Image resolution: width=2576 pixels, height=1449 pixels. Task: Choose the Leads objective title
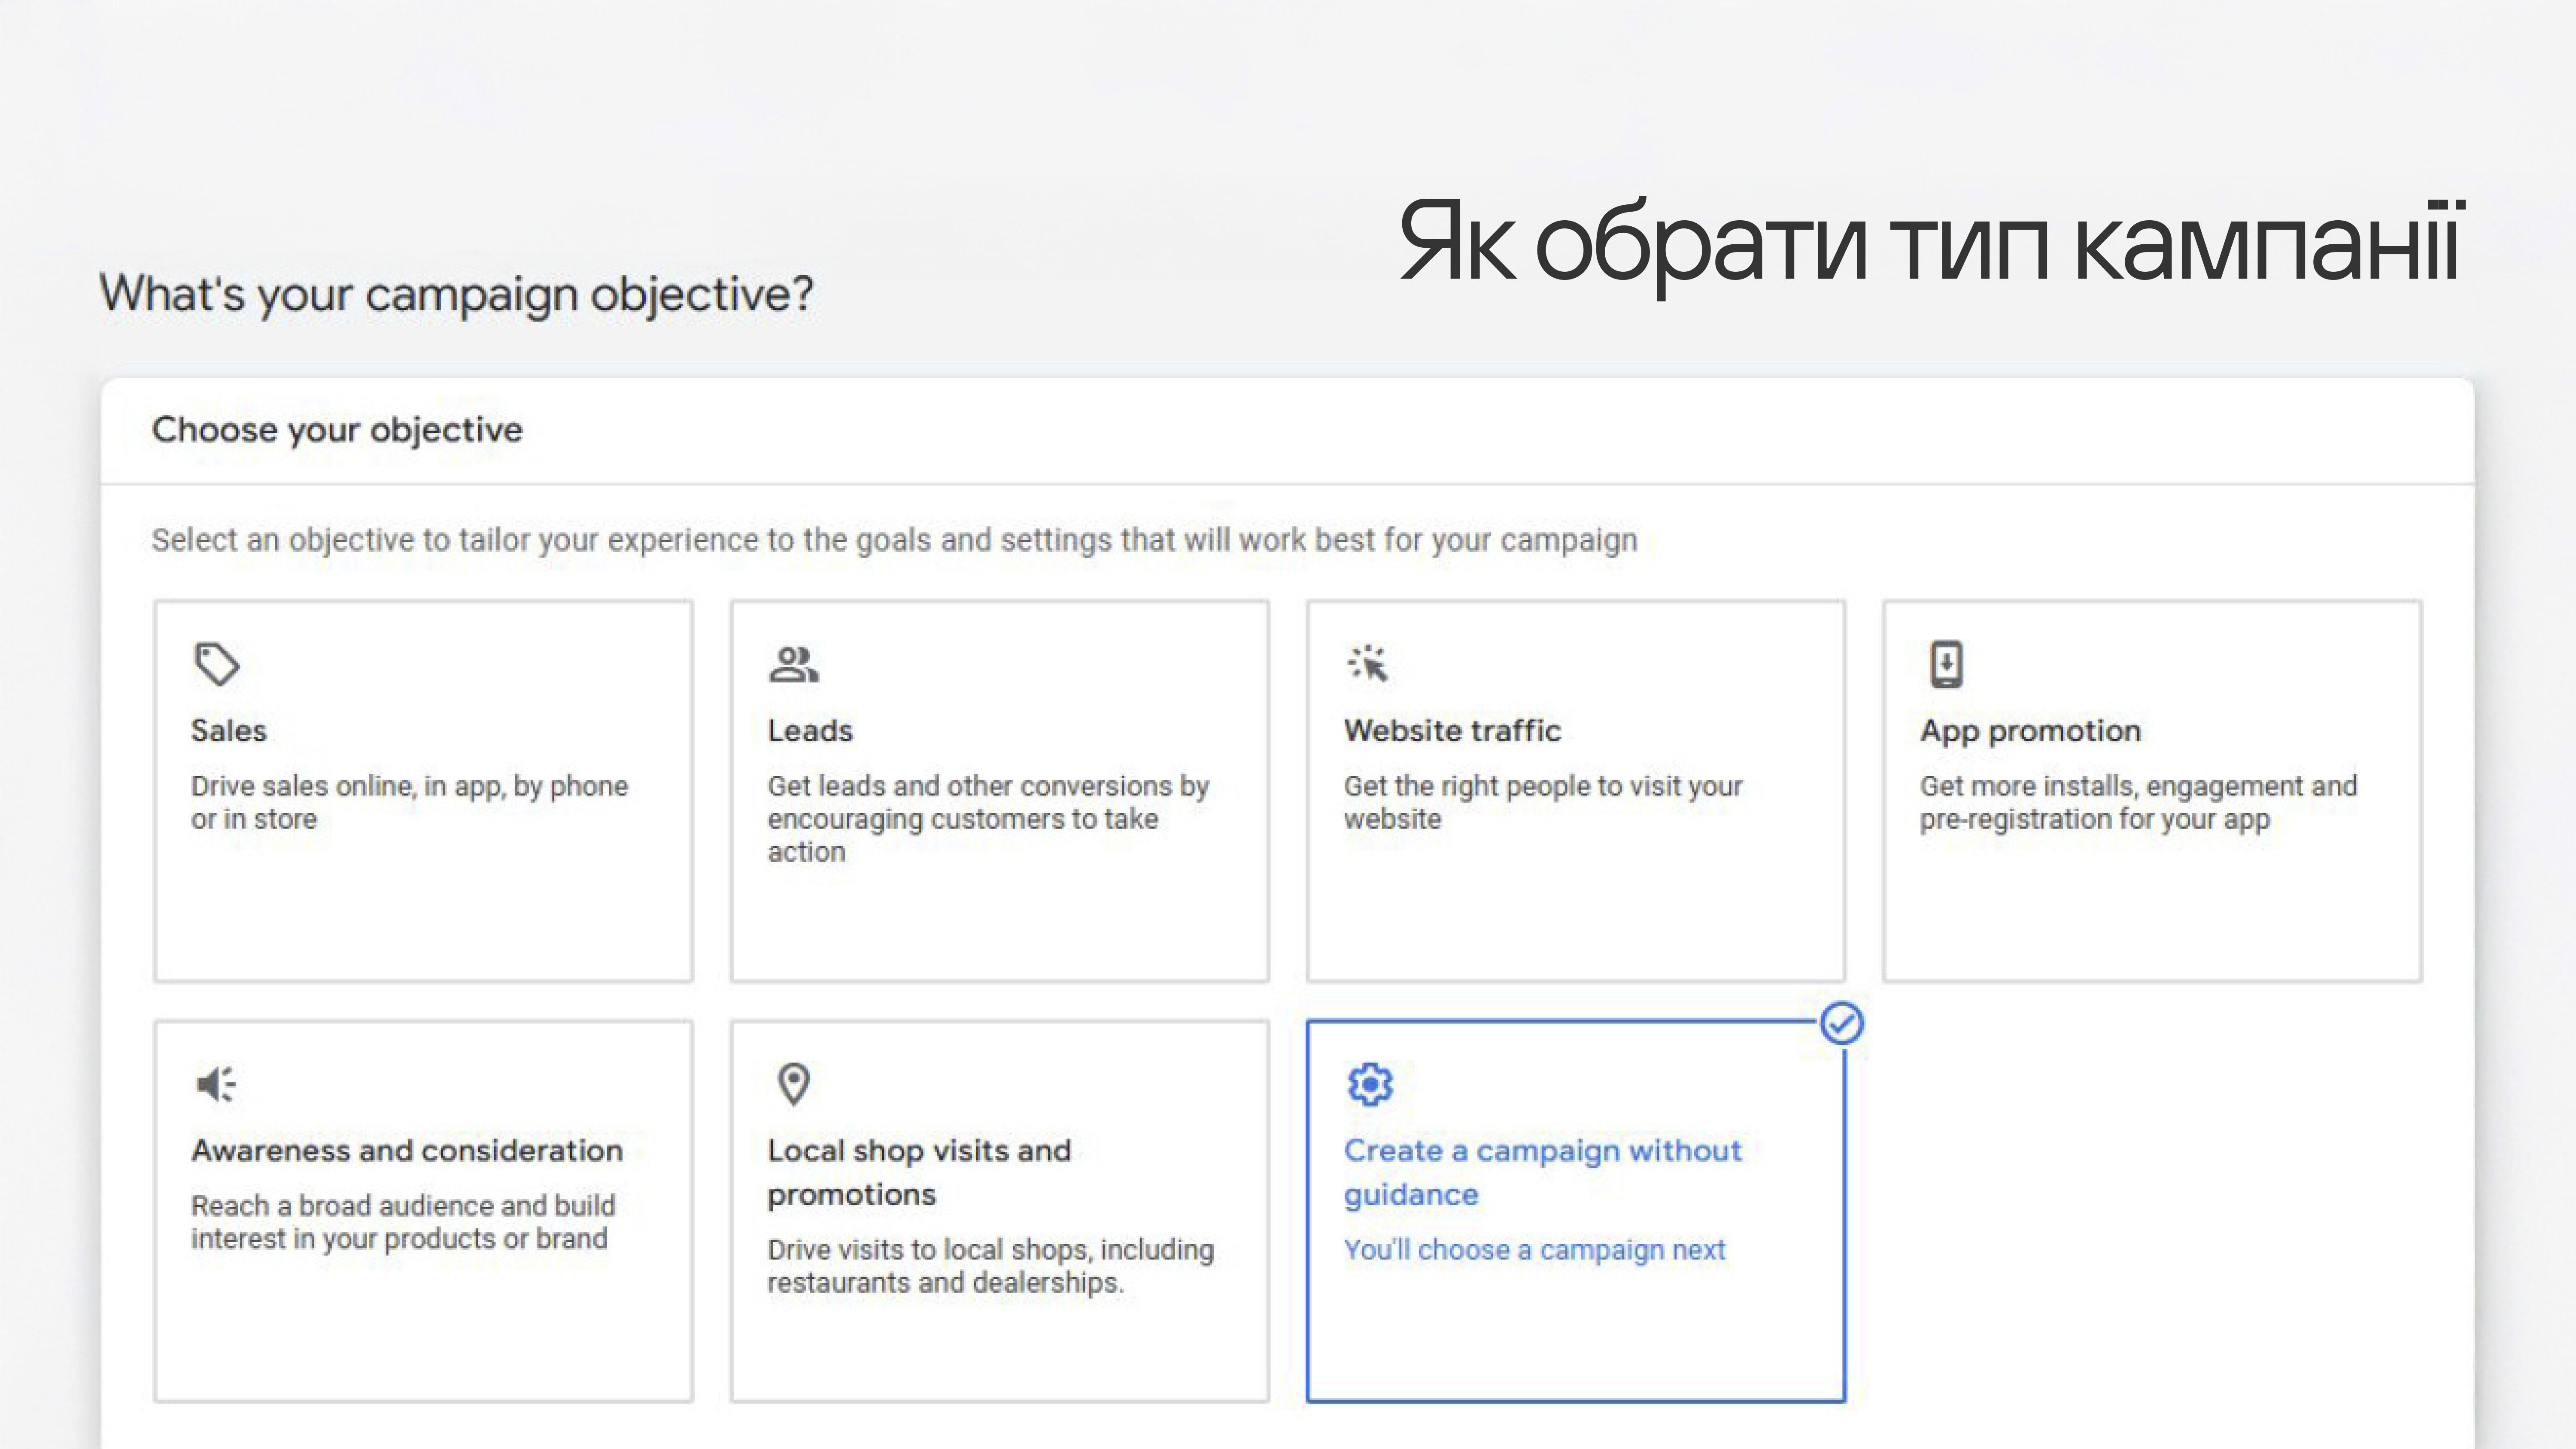click(x=810, y=731)
